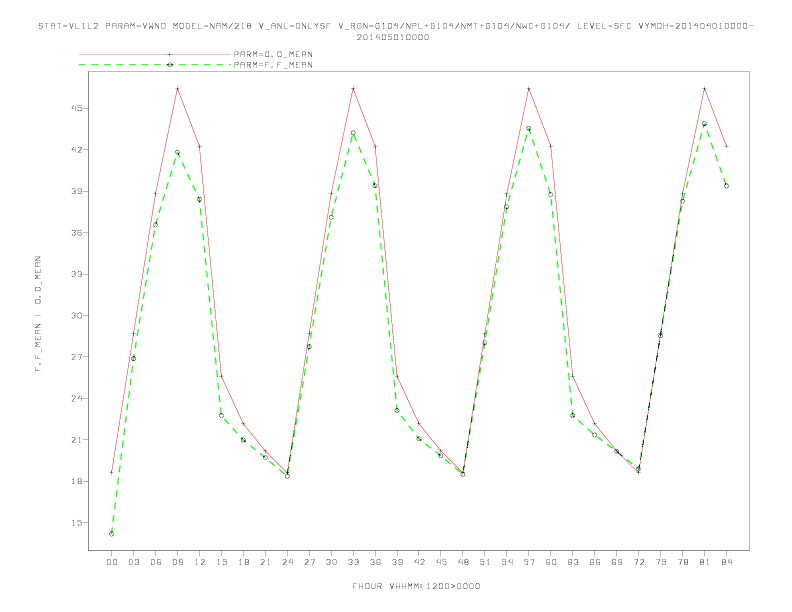This screenshot has width=792, height=612.
Task: Click the red peak marker at hour 09
Action: 177,88
